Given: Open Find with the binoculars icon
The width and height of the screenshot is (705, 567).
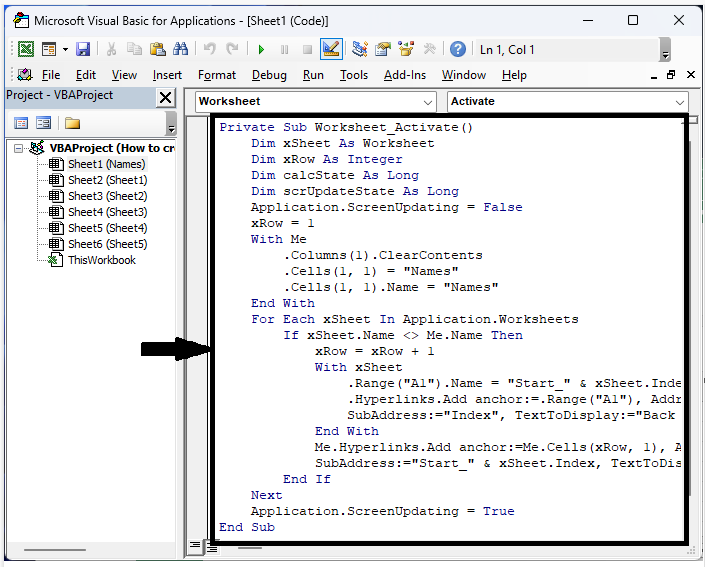Looking at the screenshot, I should (181, 49).
